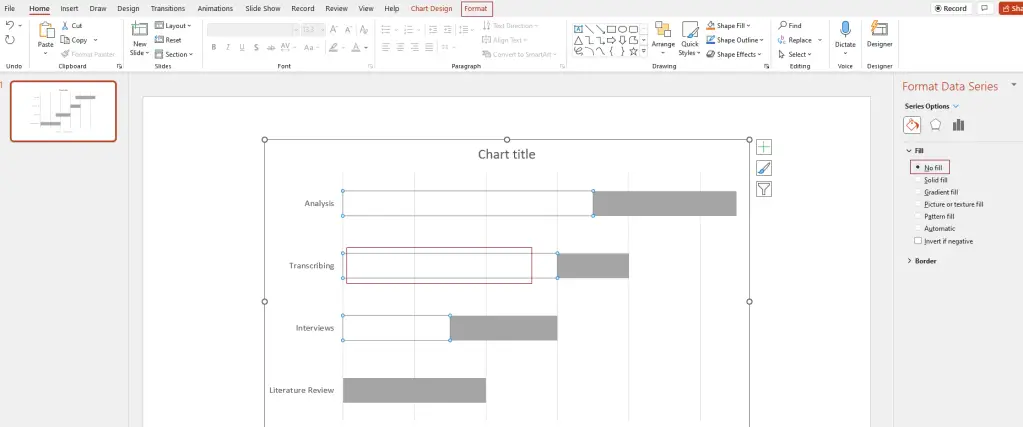Screen dimensions: 1023x427
Task: Click the Chart Styles brush button
Action: tap(763, 168)
